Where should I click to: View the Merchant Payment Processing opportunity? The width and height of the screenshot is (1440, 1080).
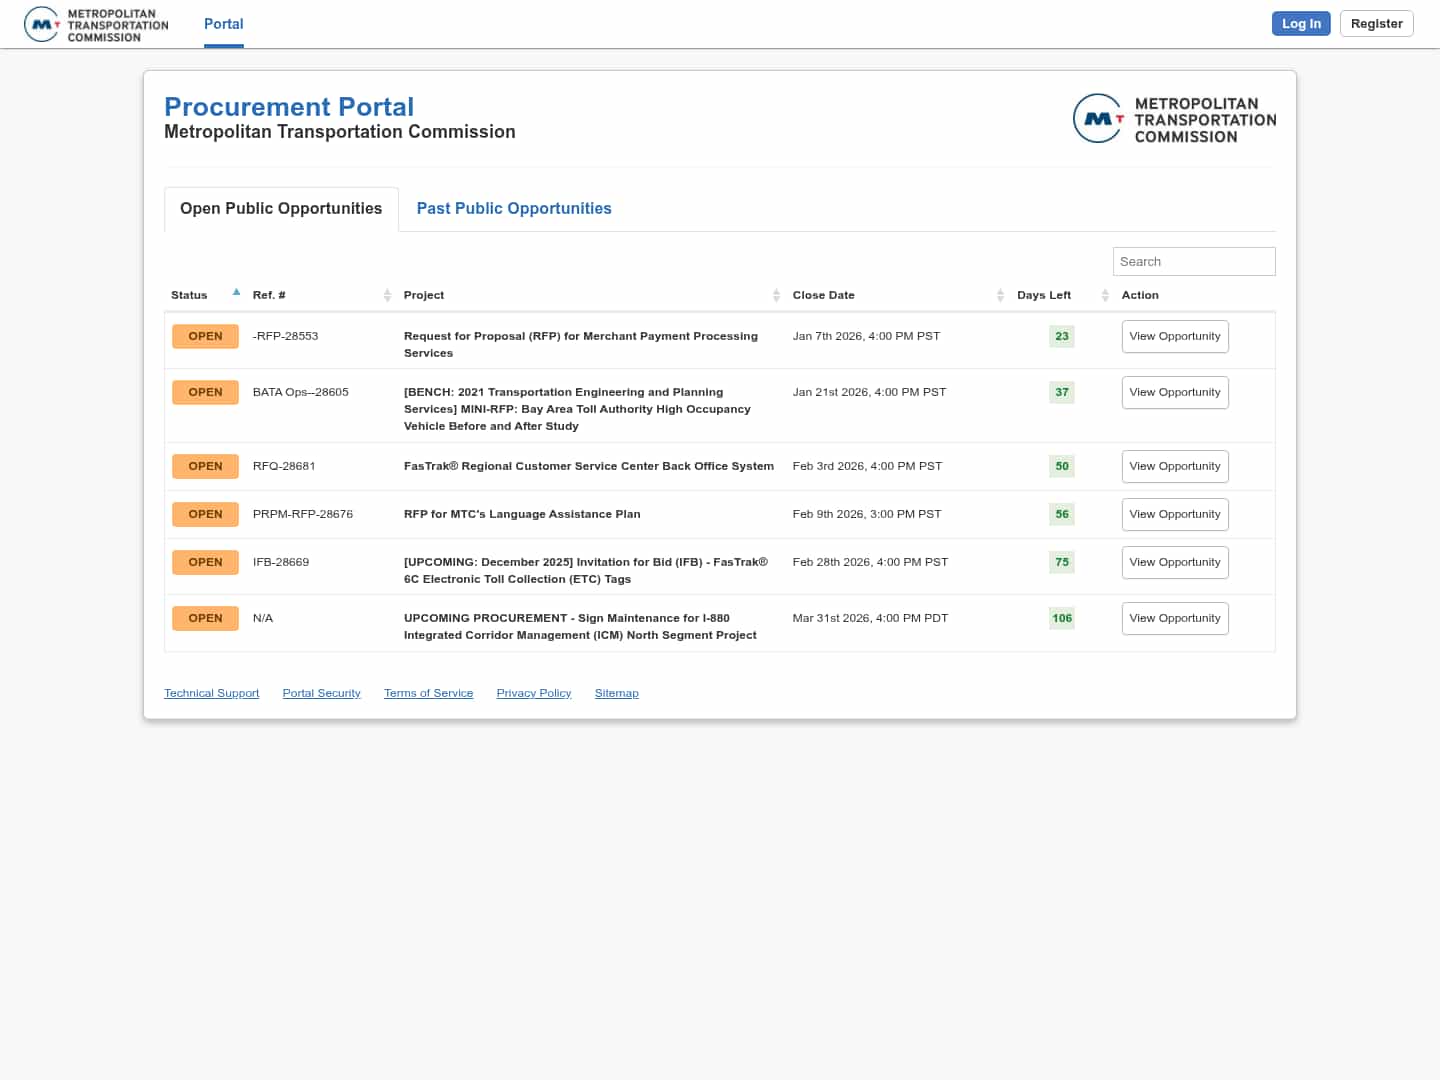click(x=1174, y=336)
